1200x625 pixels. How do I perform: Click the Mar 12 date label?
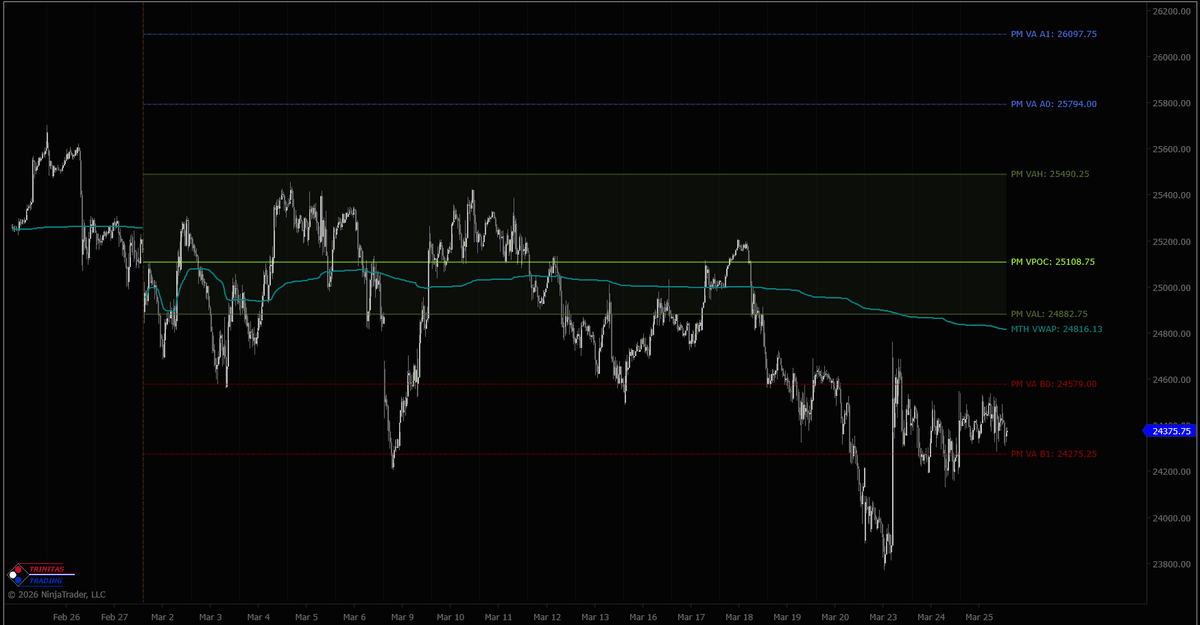[x=547, y=618]
